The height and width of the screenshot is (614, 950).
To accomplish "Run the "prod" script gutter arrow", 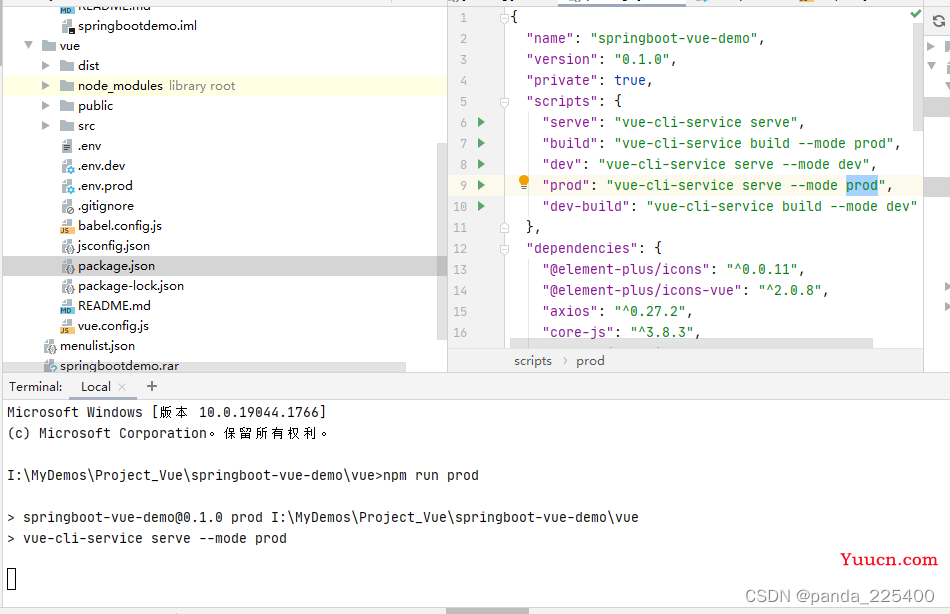I will [x=481, y=185].
